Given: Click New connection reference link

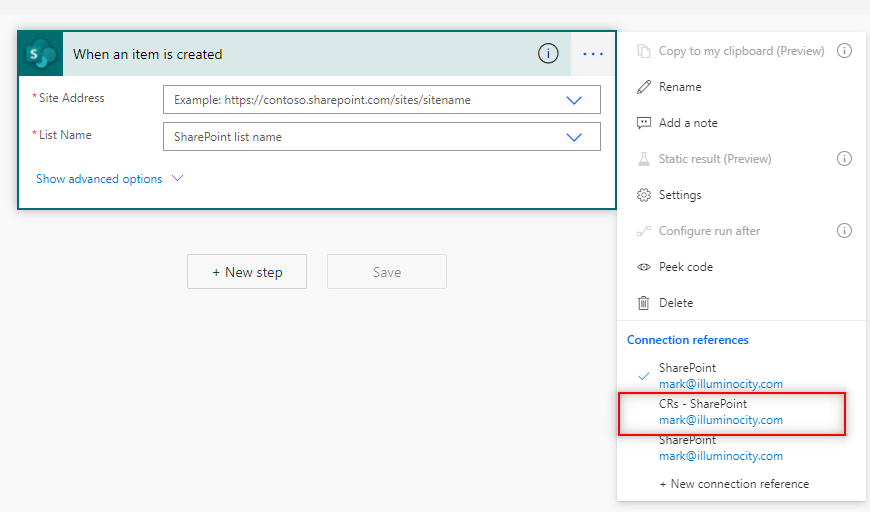Looking at the screenshot, I should coord(734,484).
